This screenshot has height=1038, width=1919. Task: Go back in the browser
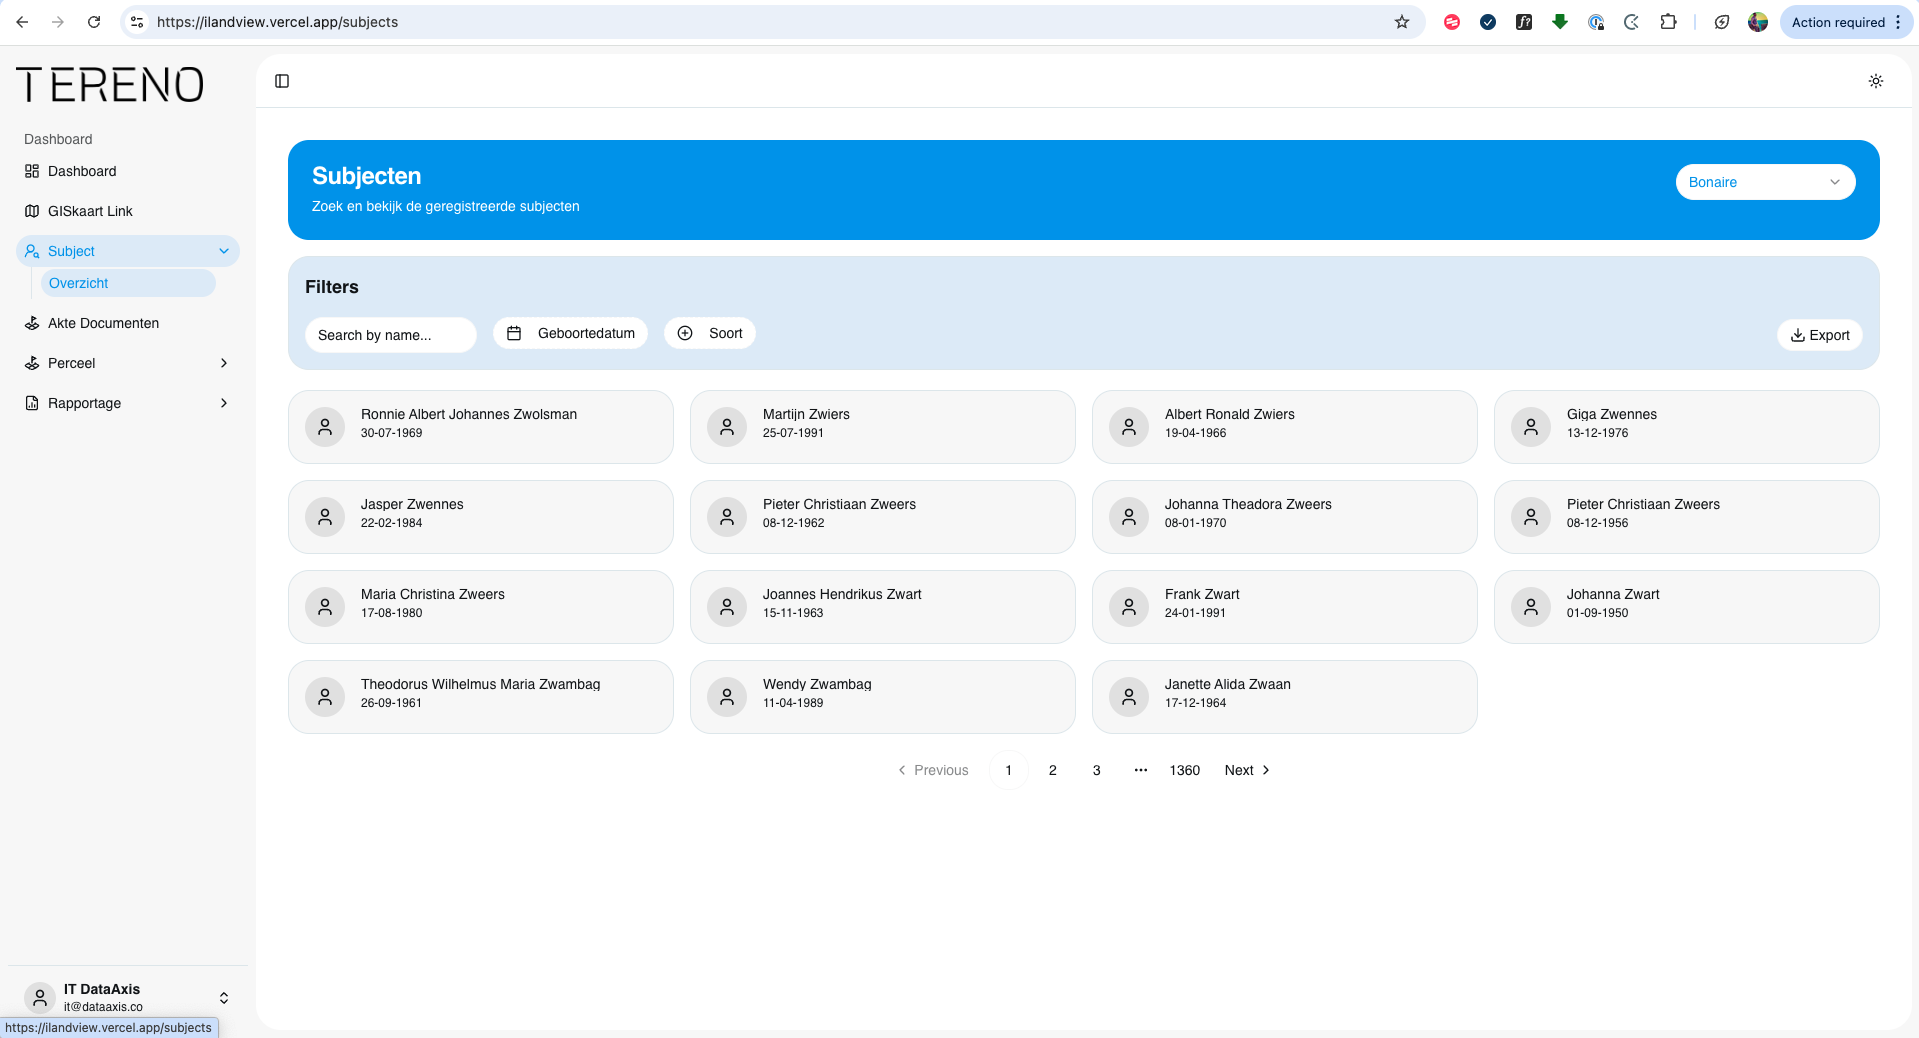22,22
